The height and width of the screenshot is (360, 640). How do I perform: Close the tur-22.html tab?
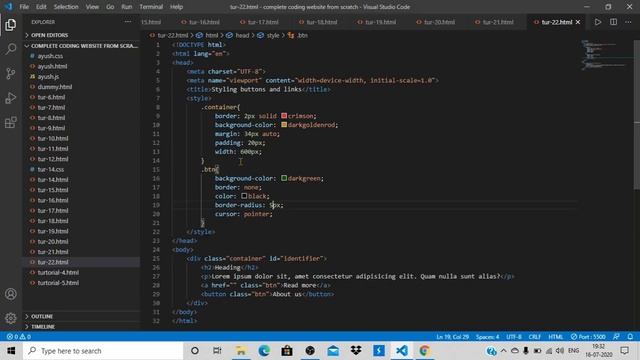coord(578,22)
